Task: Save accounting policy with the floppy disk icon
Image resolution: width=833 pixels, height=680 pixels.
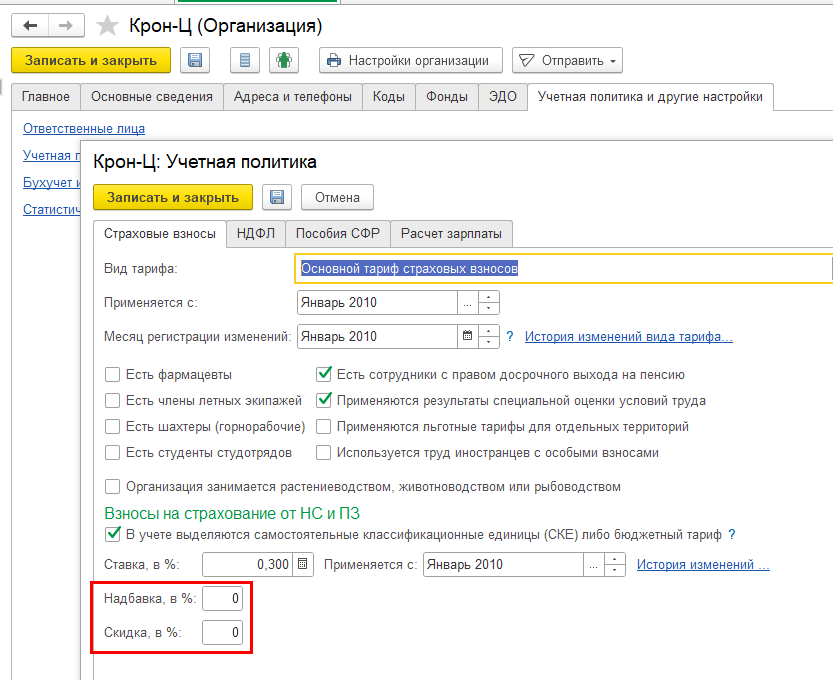Action: pyautogui.click(x=277, y=197)
